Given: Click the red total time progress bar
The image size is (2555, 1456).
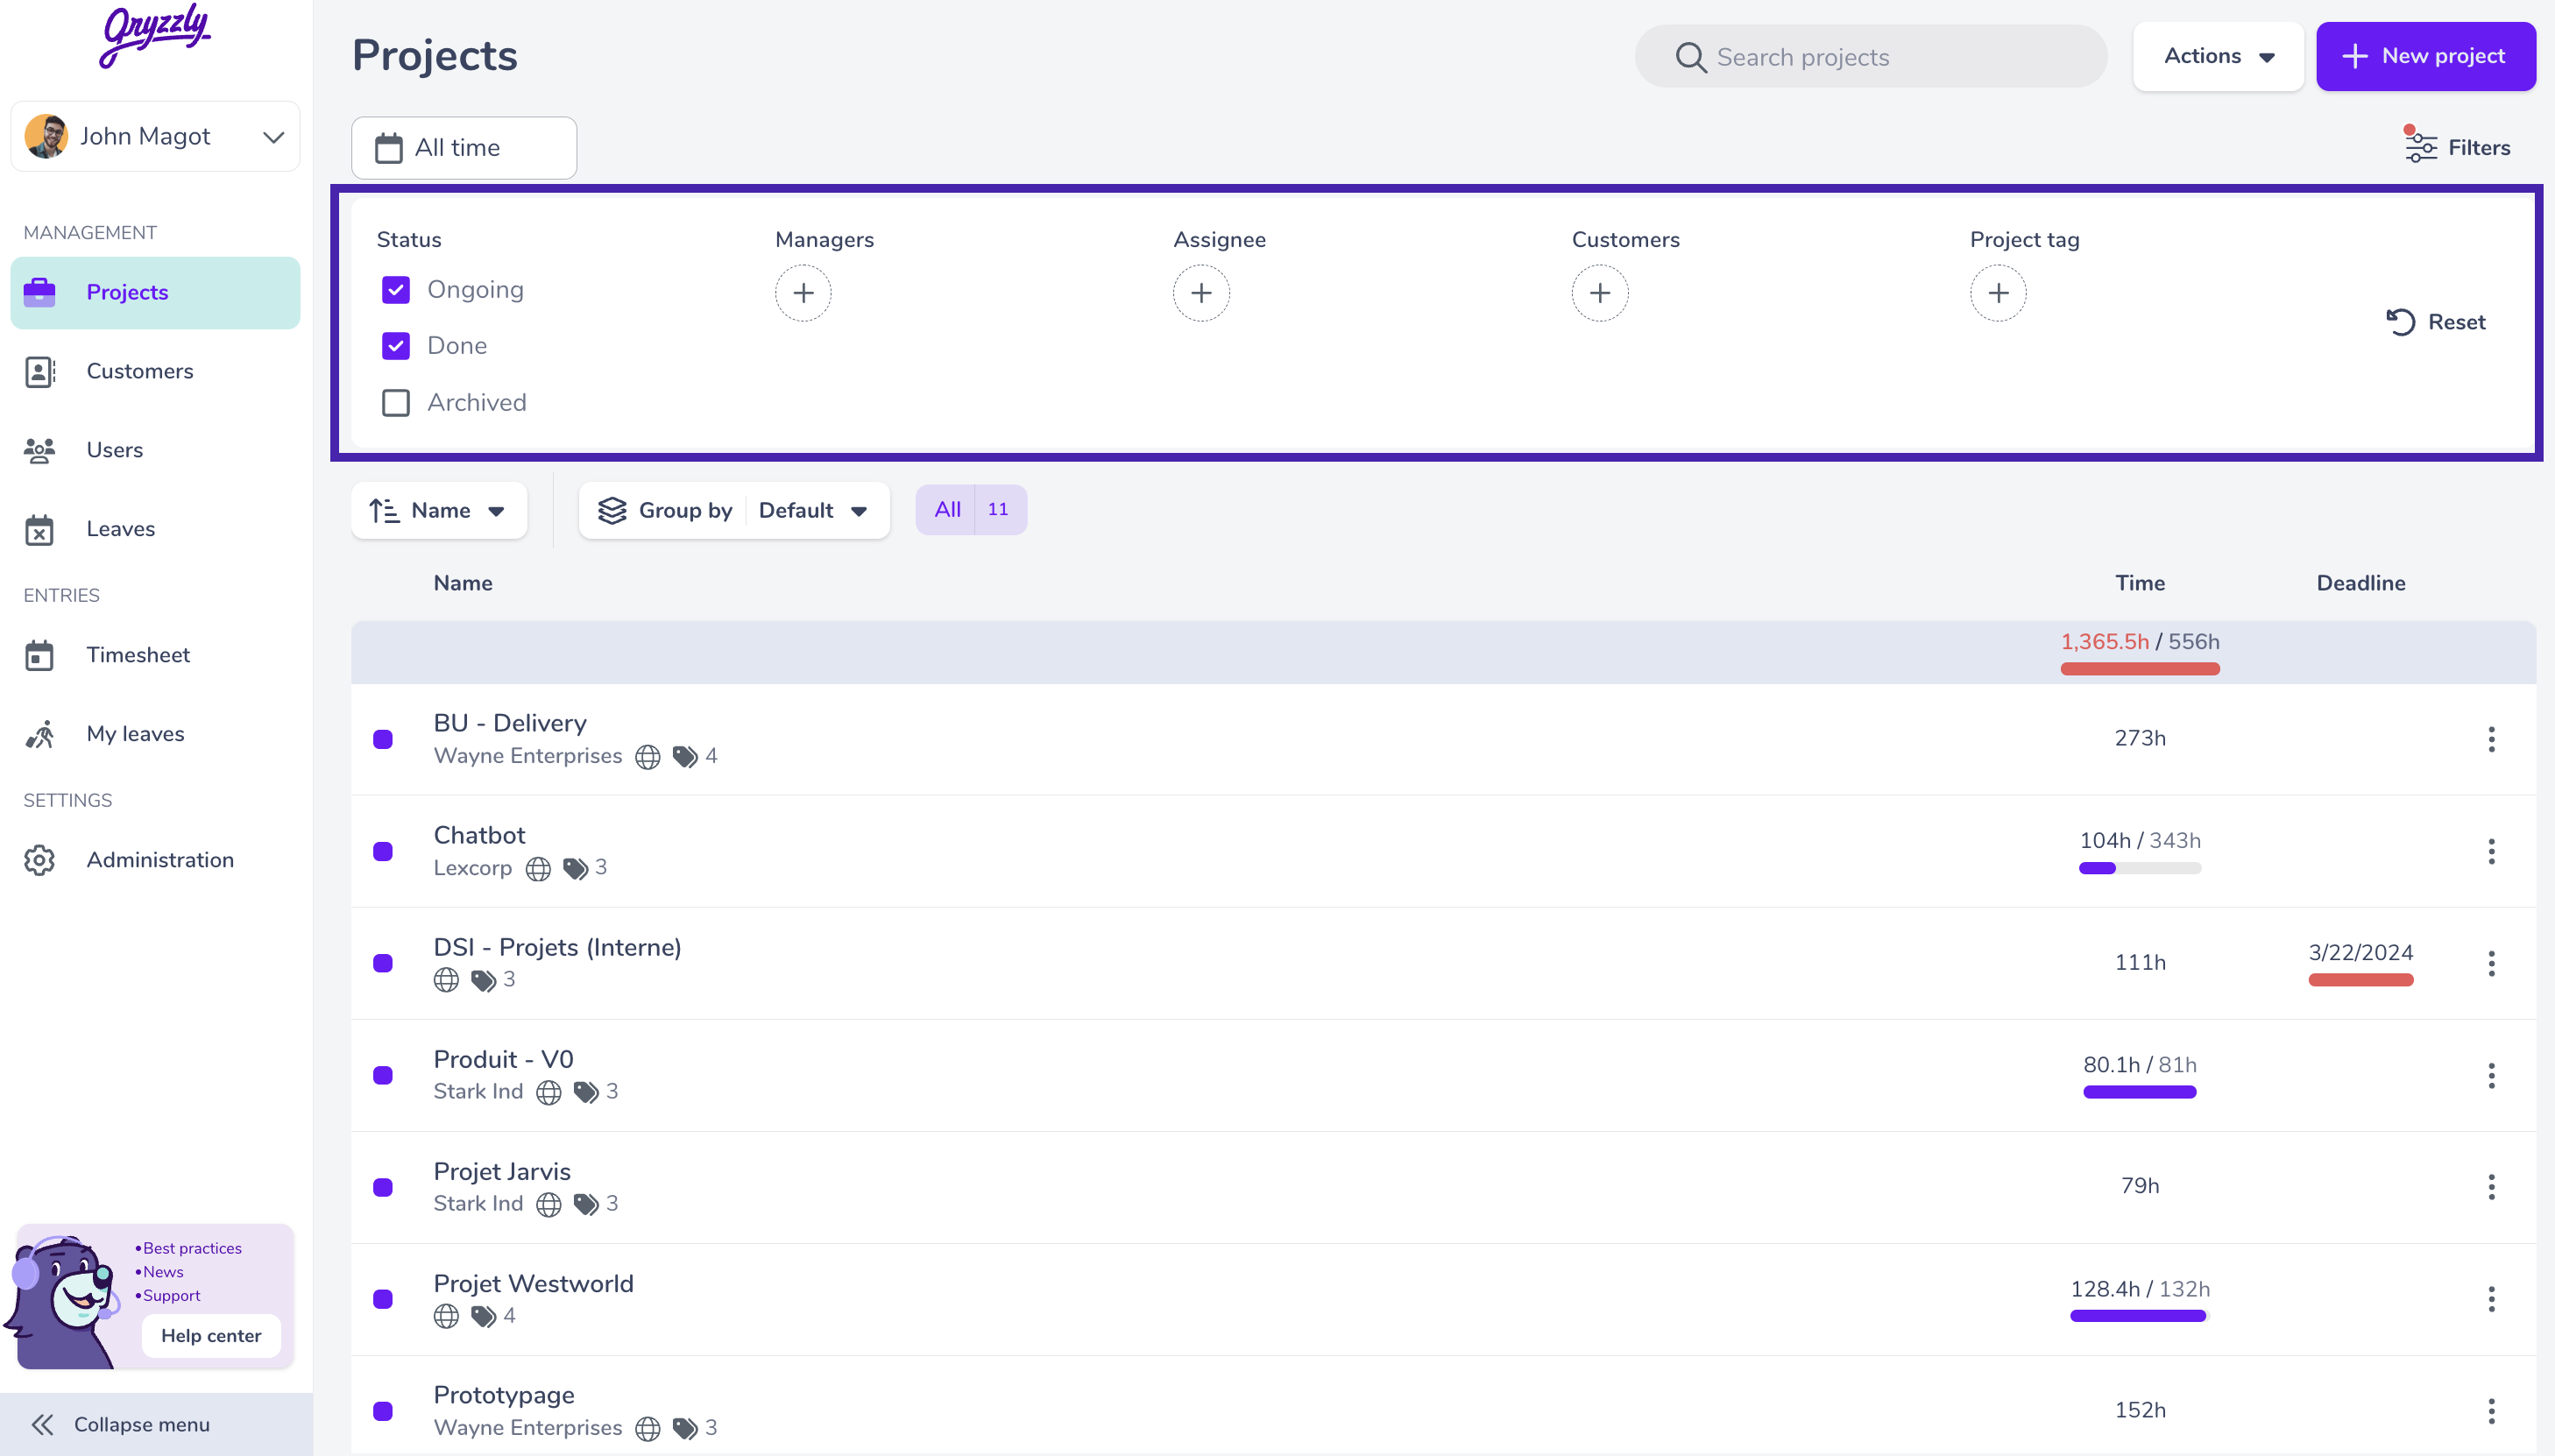Looking at the screenshot, I should [2139, 669].
